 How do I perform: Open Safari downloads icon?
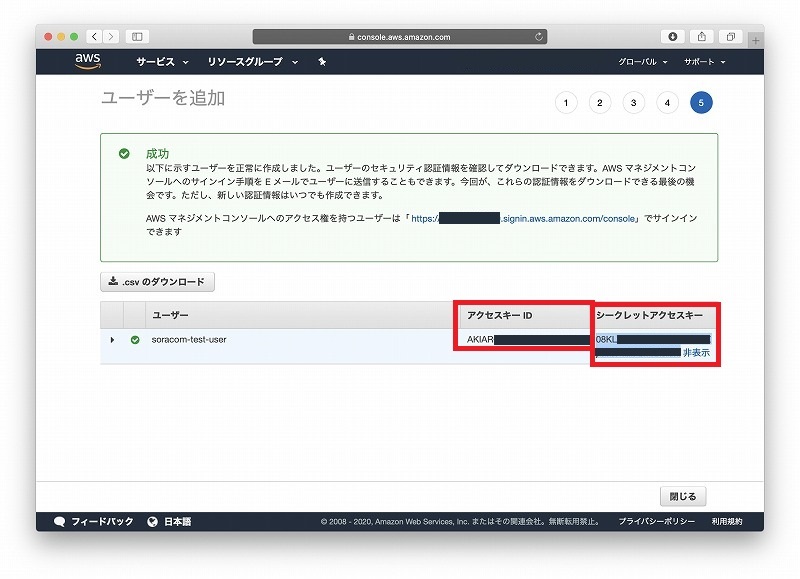point(672,37)
